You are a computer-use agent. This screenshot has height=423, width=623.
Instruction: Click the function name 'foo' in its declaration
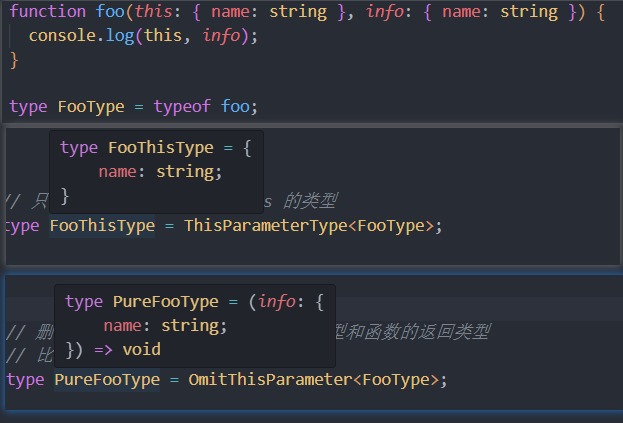pos(110,11)
